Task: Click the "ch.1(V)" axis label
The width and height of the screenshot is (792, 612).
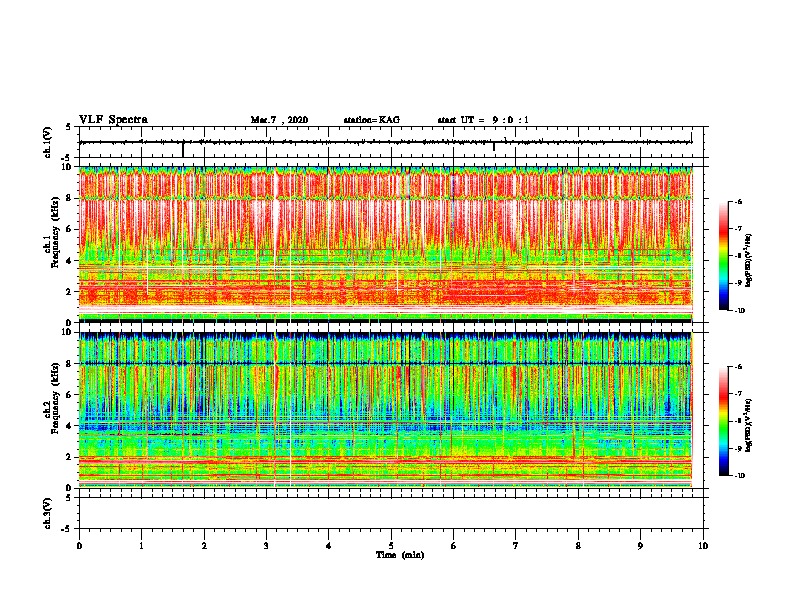Action: pos(47,142)
